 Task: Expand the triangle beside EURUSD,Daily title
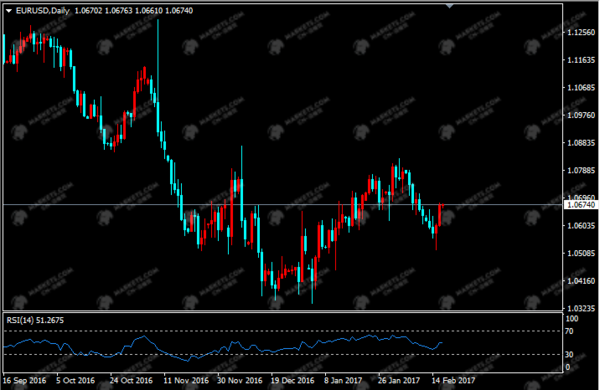point(8,11)
